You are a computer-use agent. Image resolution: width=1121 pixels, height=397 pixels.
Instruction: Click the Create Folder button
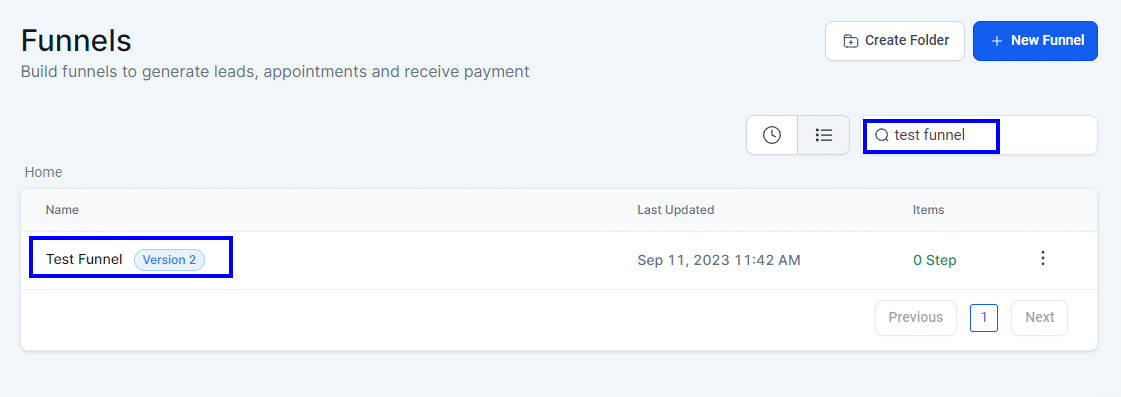pos(894,41)
